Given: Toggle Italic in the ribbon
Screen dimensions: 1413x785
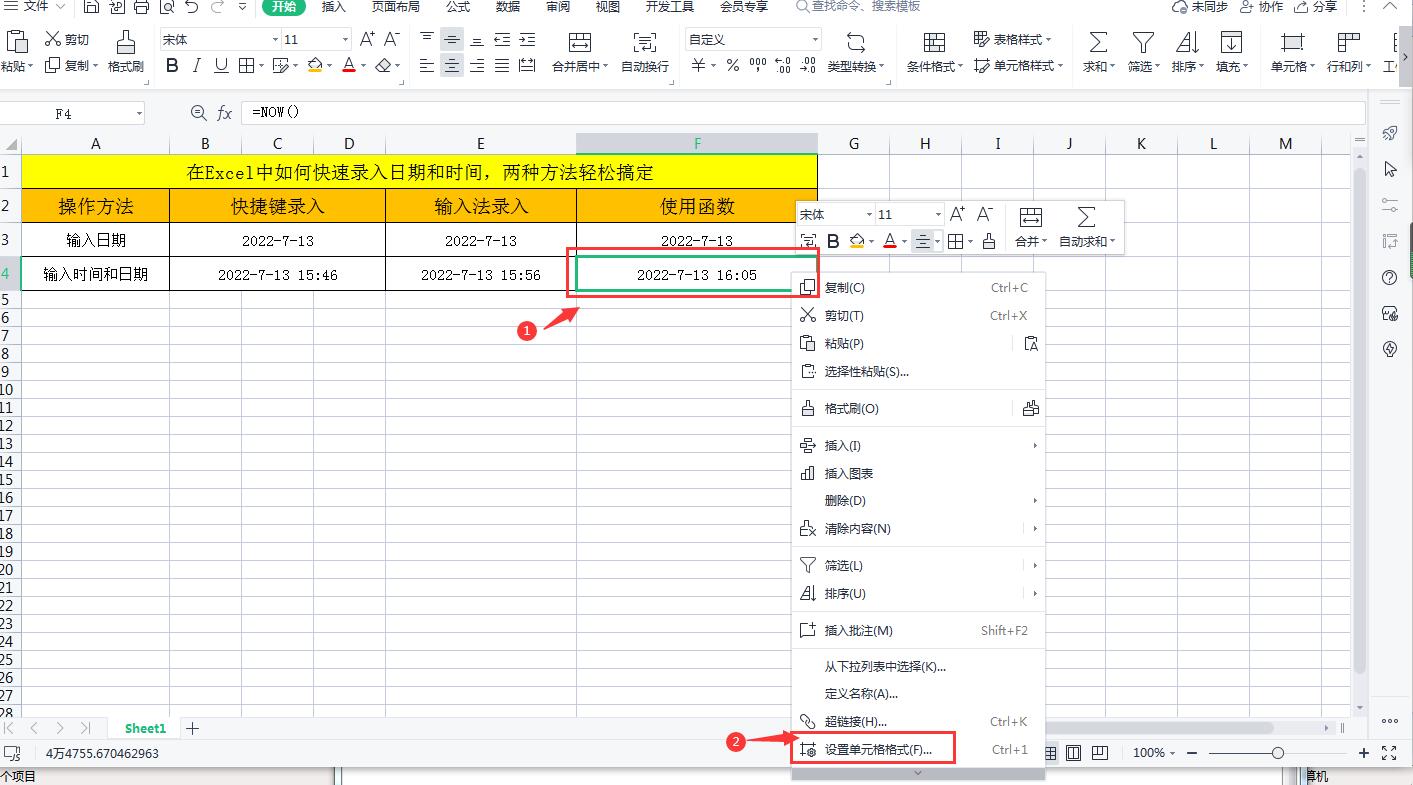Looking at the screenshot, I should 197,66.
